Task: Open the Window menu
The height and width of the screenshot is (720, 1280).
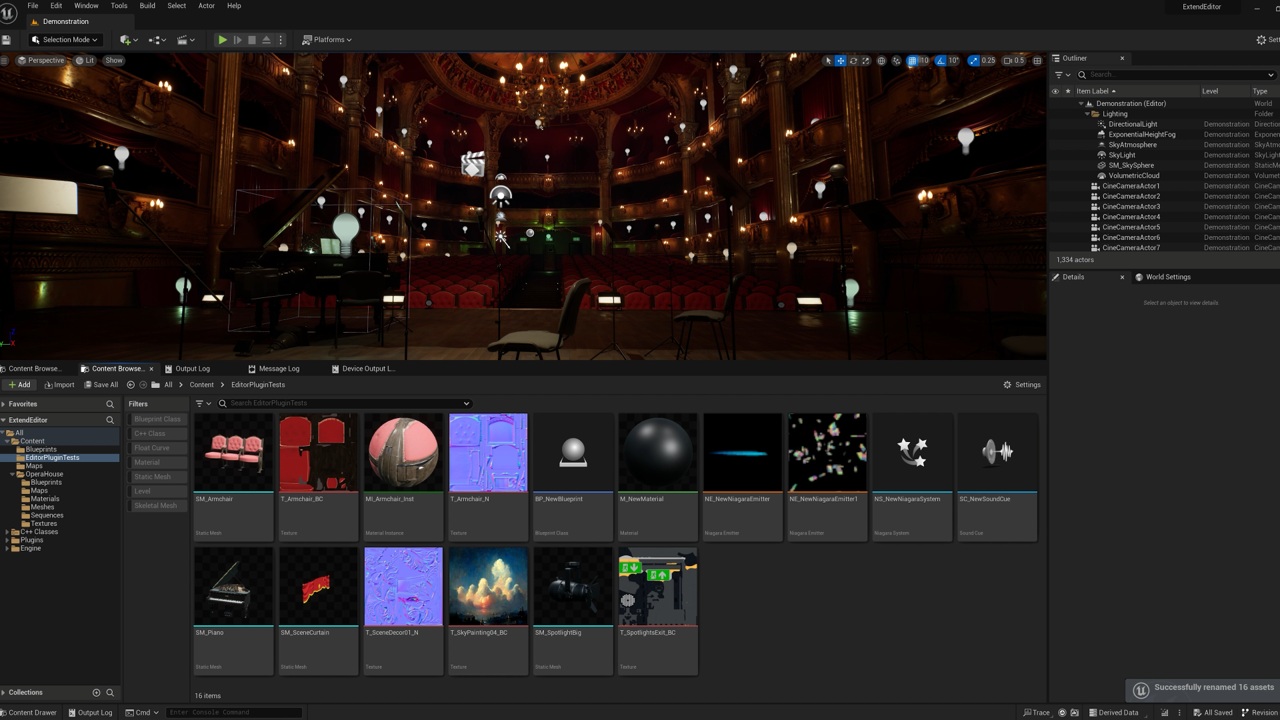Action: 86,6
